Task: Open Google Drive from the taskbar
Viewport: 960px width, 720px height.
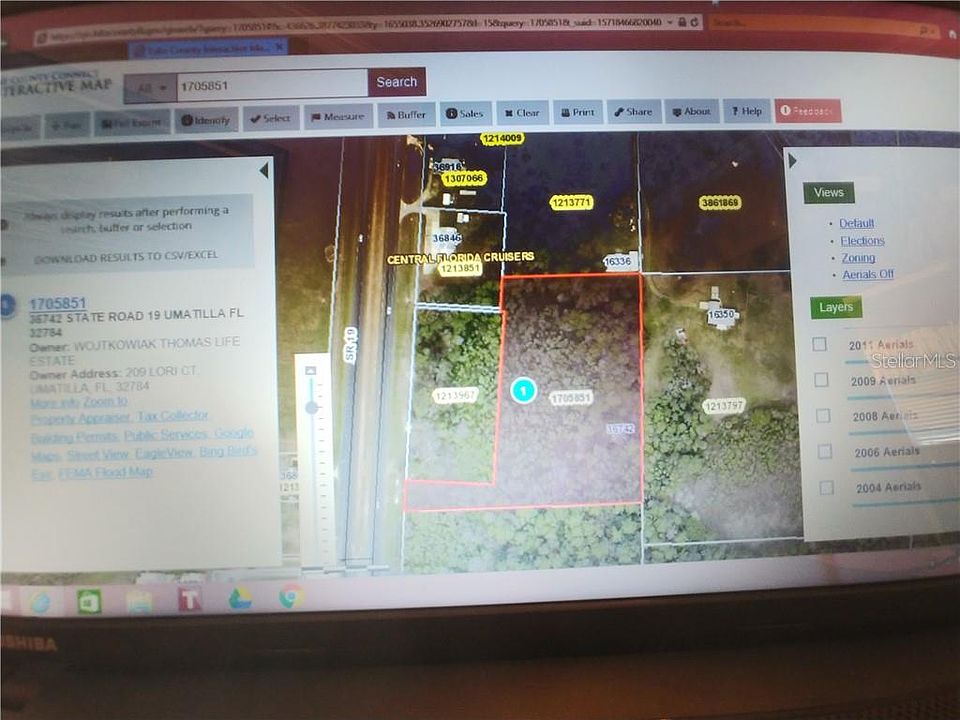Action: pos(241,598)
